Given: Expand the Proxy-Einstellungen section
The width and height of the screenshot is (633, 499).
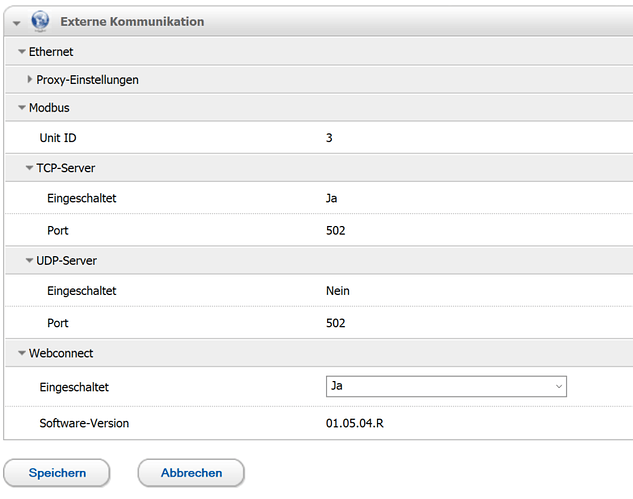Looking at the screenshot, I should tap(29, 80).
